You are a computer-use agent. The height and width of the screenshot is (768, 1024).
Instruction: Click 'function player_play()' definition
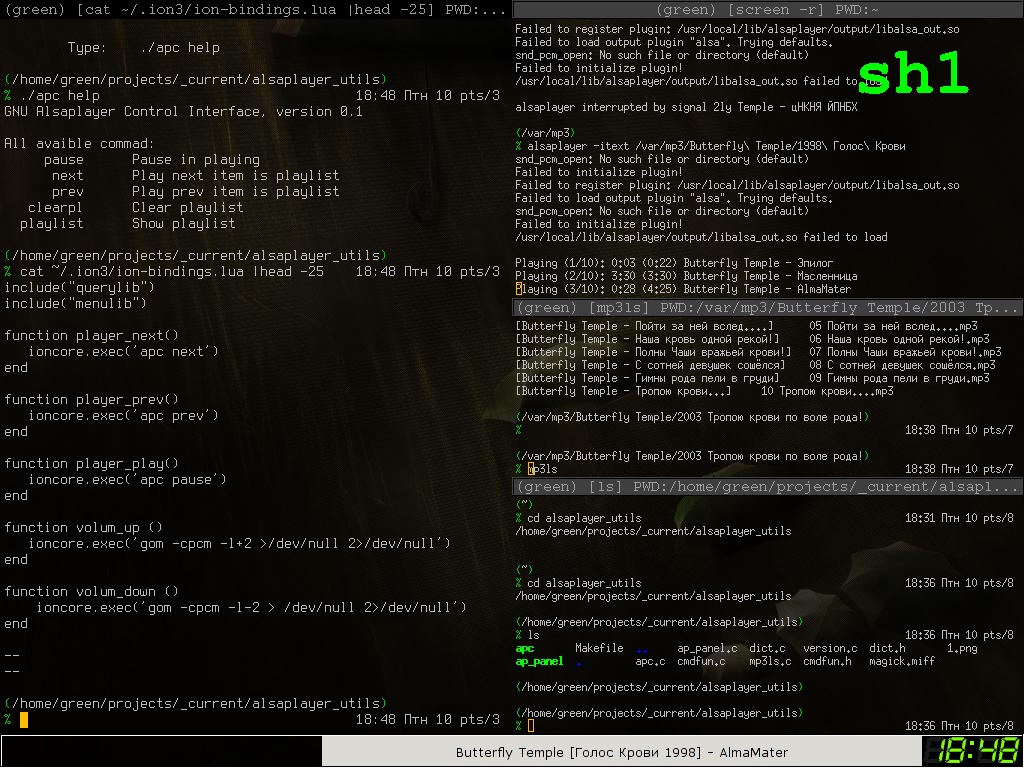pyautogui.click(x=91, y=463)
